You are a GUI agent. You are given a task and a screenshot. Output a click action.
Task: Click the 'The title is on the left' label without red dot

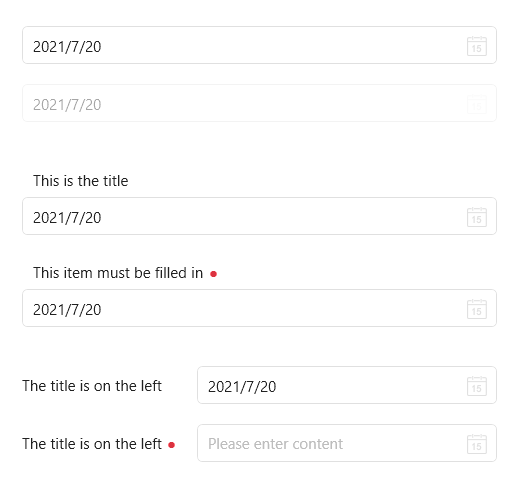[x=92, y=386]
